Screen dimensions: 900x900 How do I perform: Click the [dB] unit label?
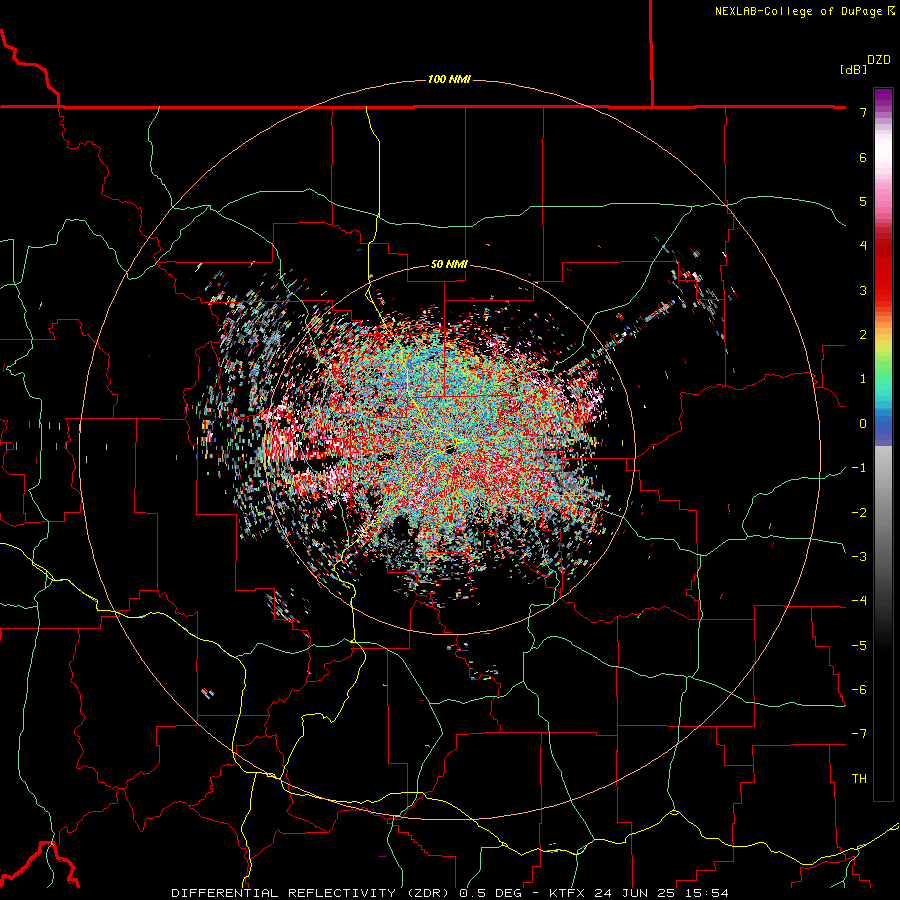854,69
